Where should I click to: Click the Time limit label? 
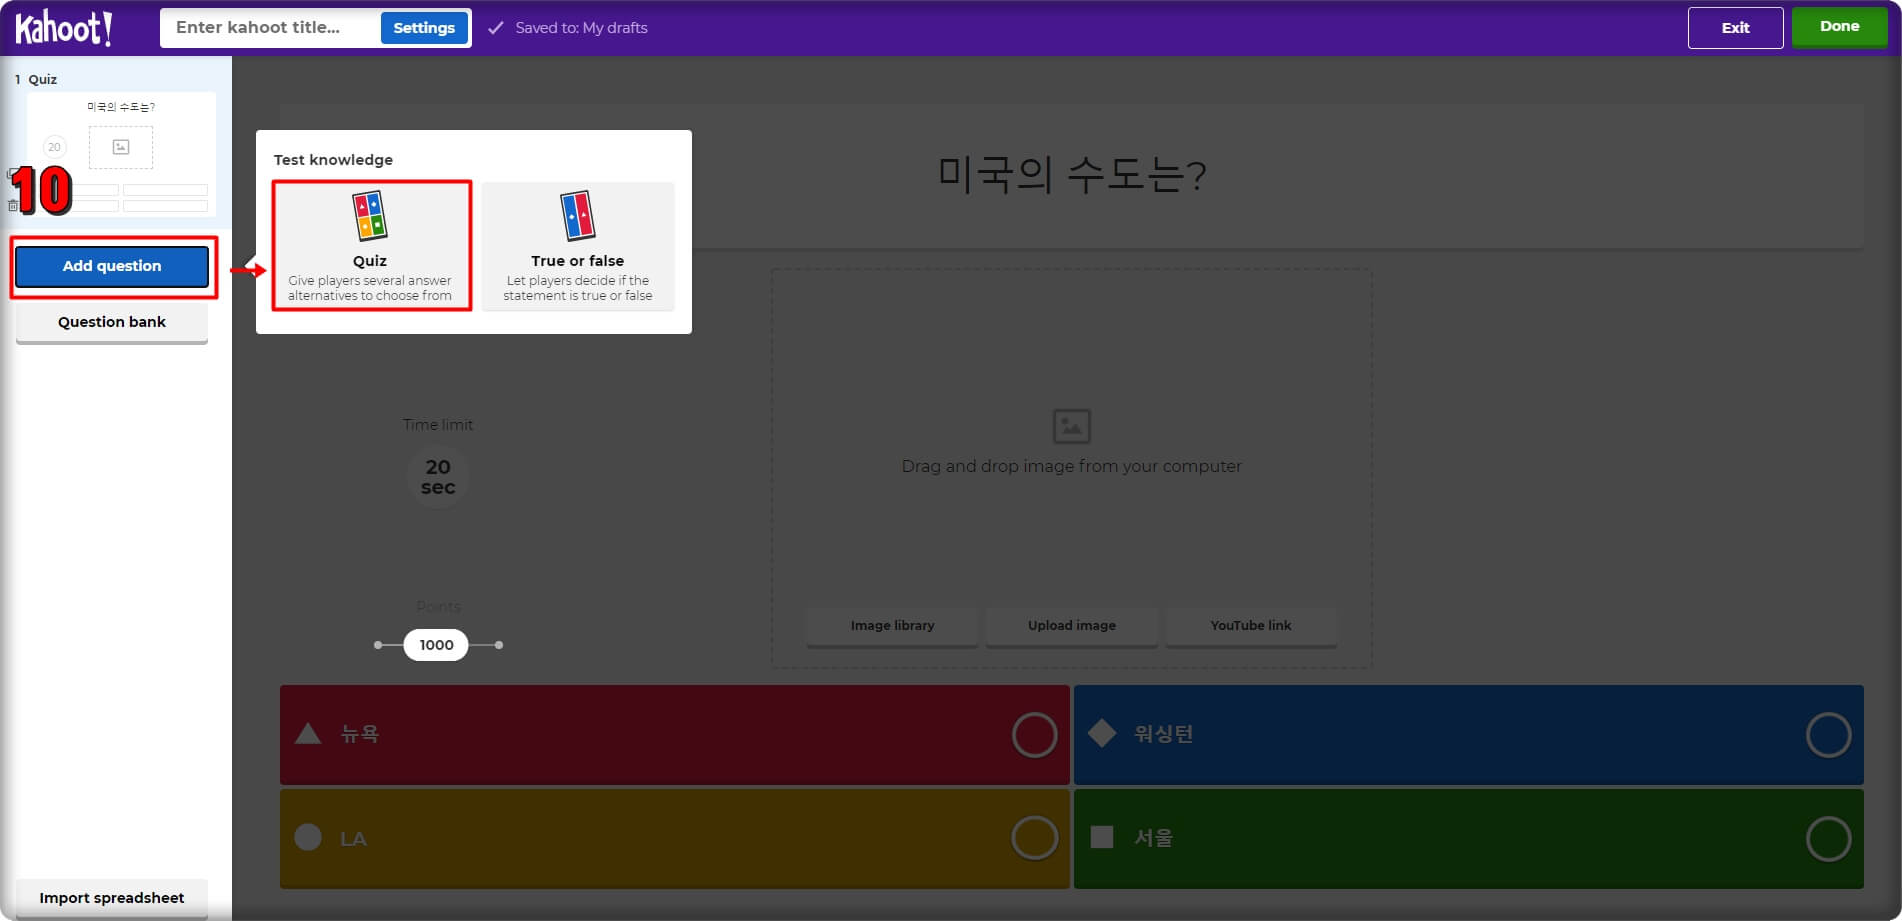coord(438,425)
